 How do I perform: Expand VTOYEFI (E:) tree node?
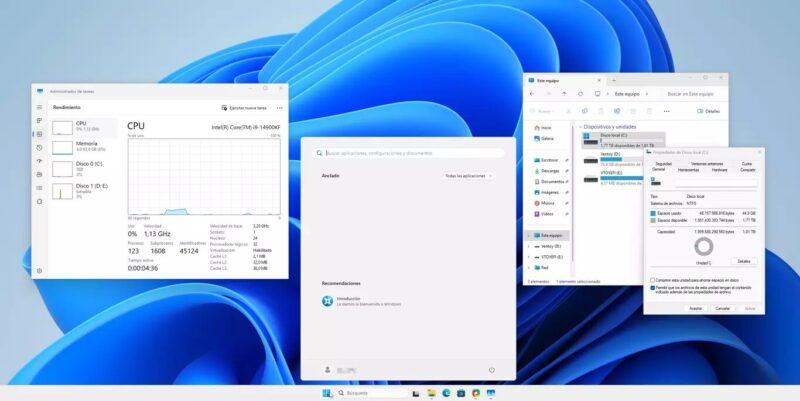tap(529, 257)
